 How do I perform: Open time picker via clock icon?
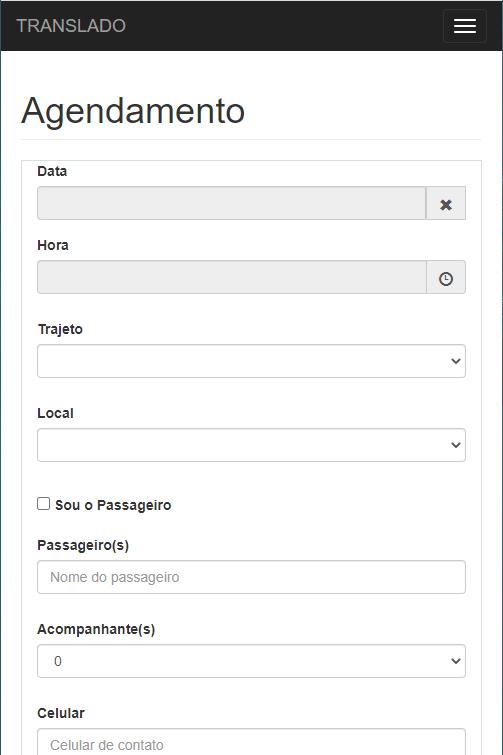[x=446, y=278]
